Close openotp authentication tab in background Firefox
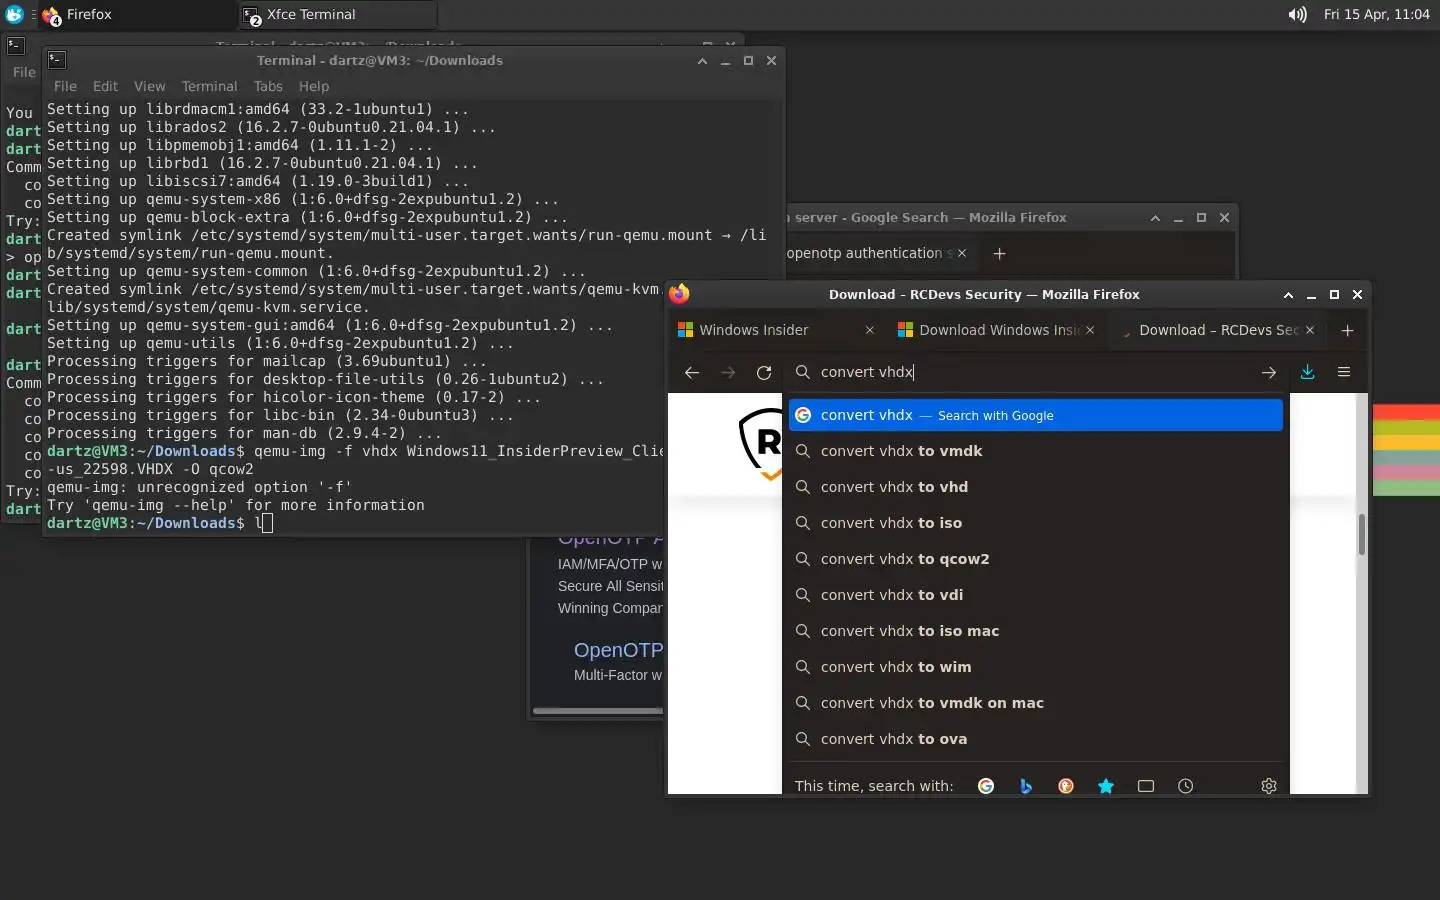The image size is (1440, 900). pos(962,253)
